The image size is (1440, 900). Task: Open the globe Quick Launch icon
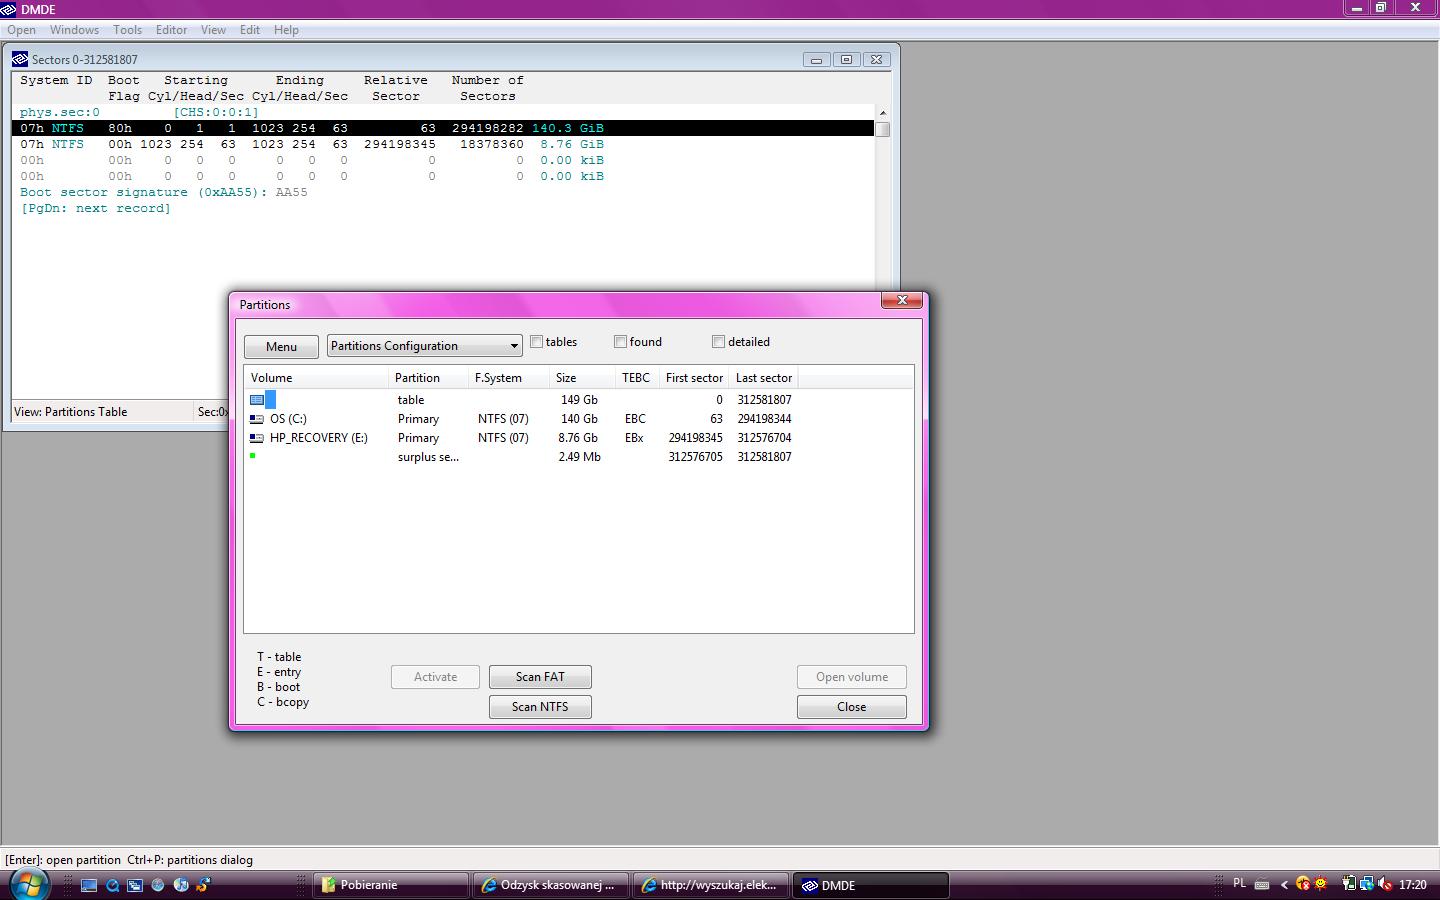click(158, 885)
